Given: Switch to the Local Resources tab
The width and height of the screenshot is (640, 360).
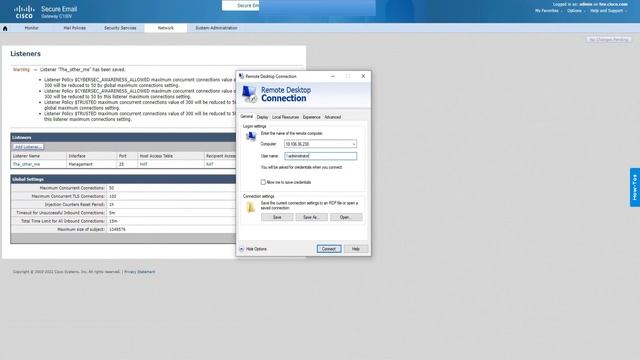Looking at the screenshot, I should pos(285,117).
